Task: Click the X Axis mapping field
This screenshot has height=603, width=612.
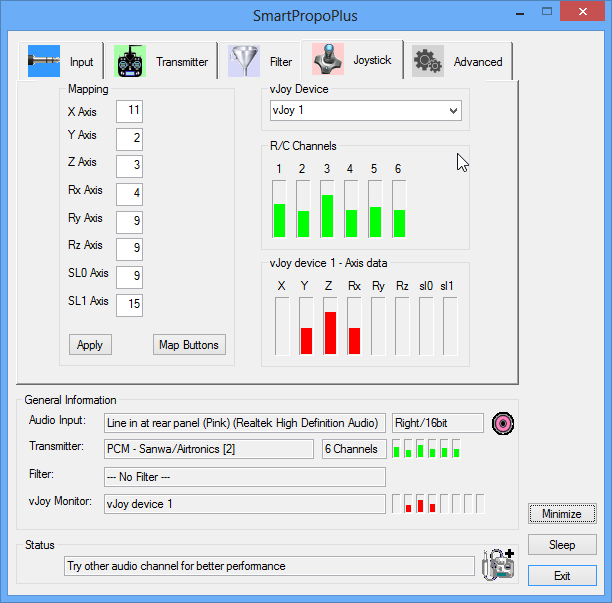Action: (129, 111)
